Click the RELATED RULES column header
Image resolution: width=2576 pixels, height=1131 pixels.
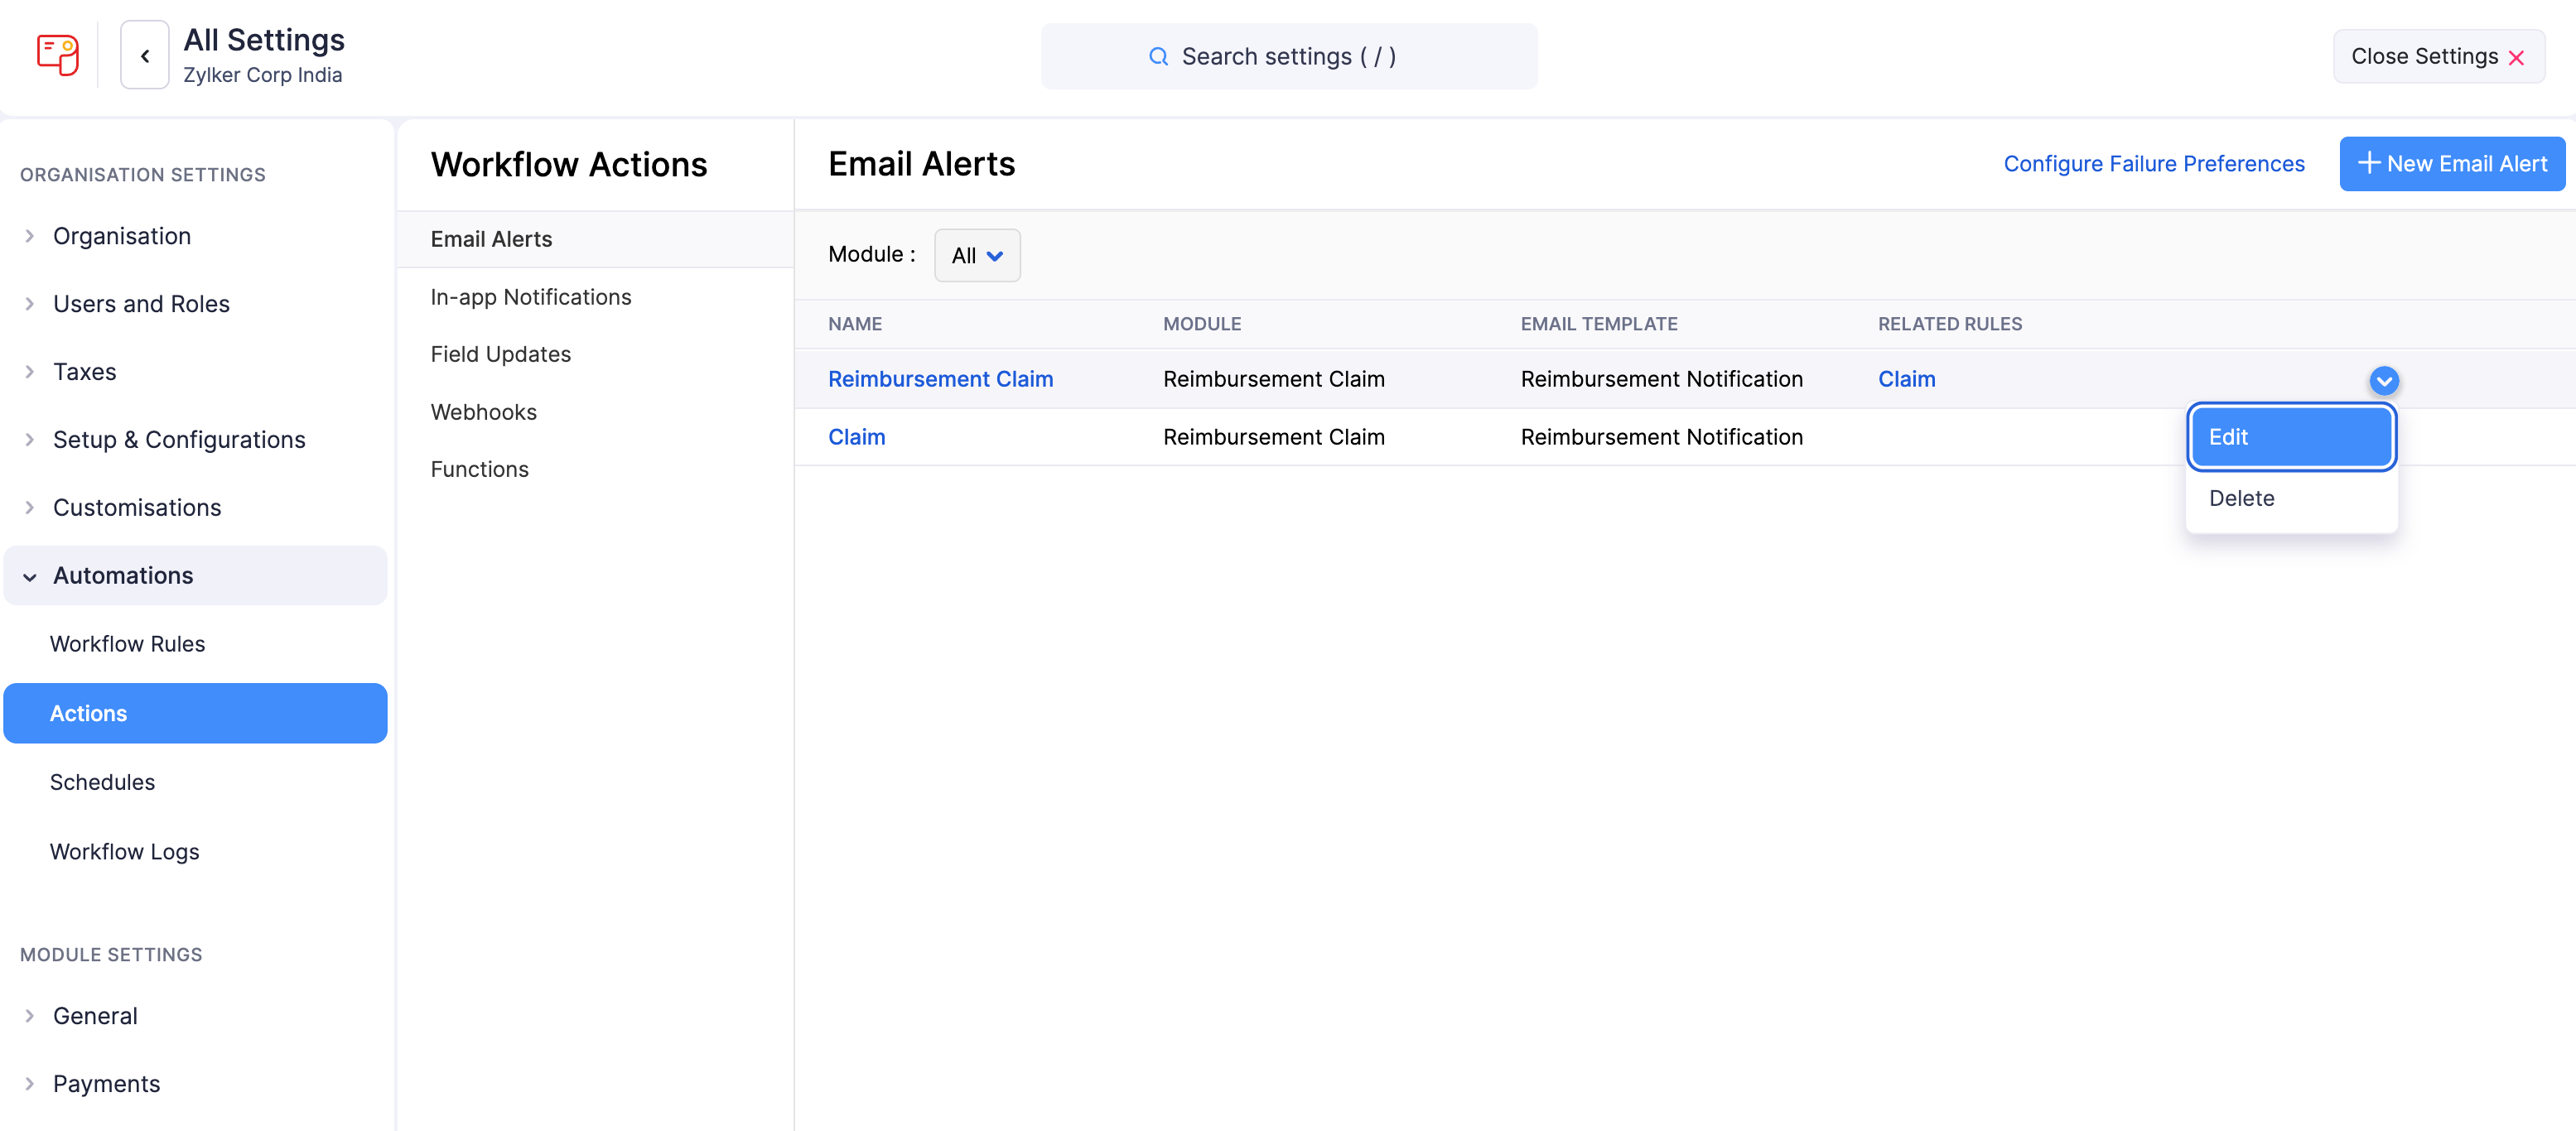tap(1949, 324)
